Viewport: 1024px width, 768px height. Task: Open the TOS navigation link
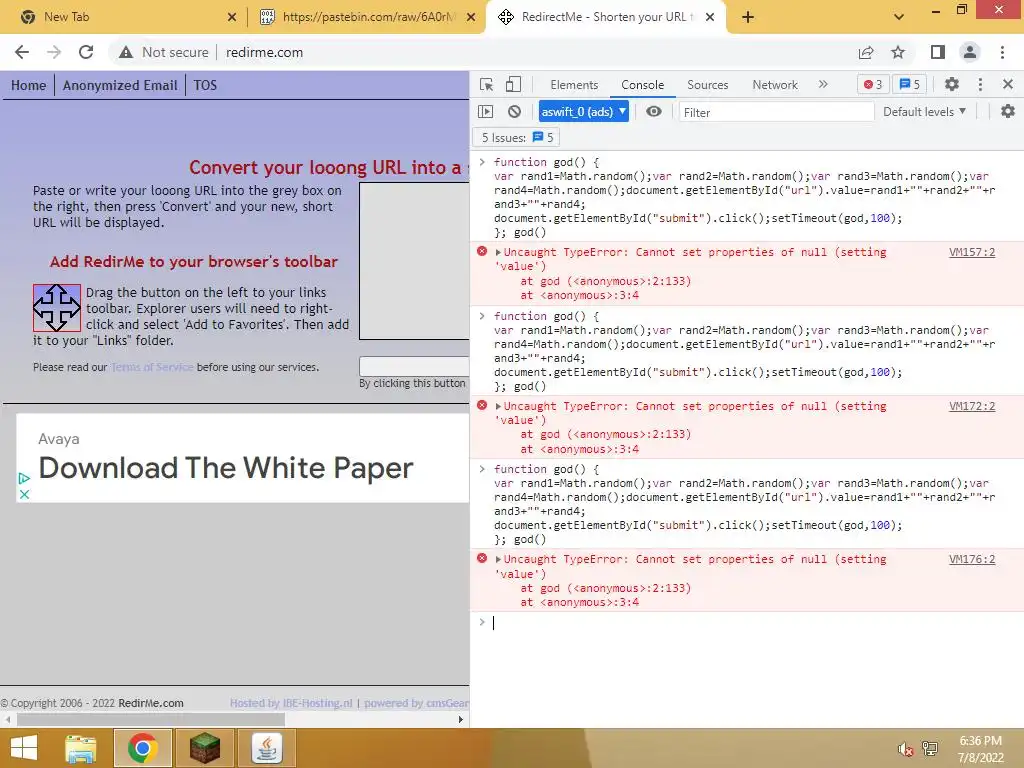[x=205, y=86]
